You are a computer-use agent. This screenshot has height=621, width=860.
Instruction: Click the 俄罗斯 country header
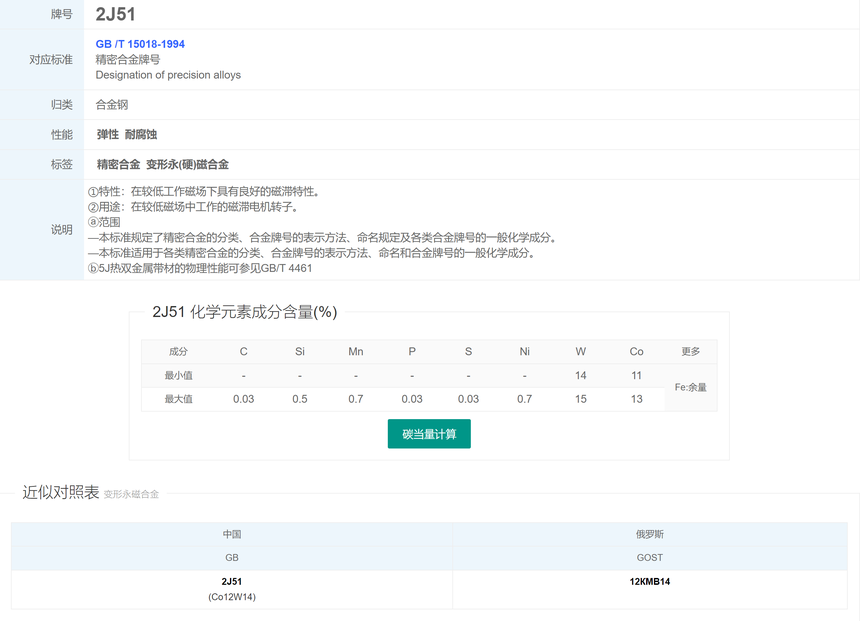click(x=649, y=534)
